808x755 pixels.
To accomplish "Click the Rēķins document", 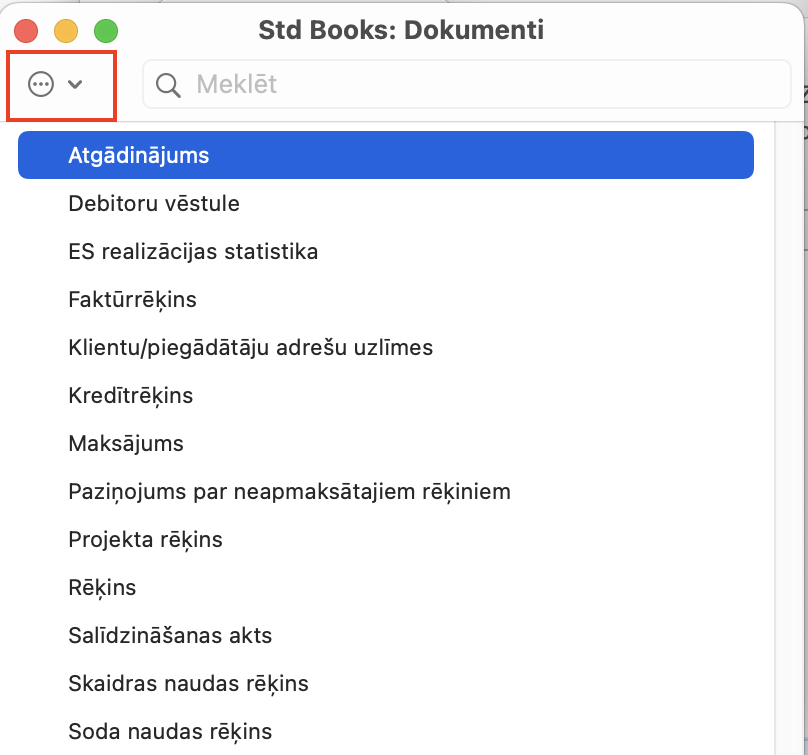I will click(102, 588).
